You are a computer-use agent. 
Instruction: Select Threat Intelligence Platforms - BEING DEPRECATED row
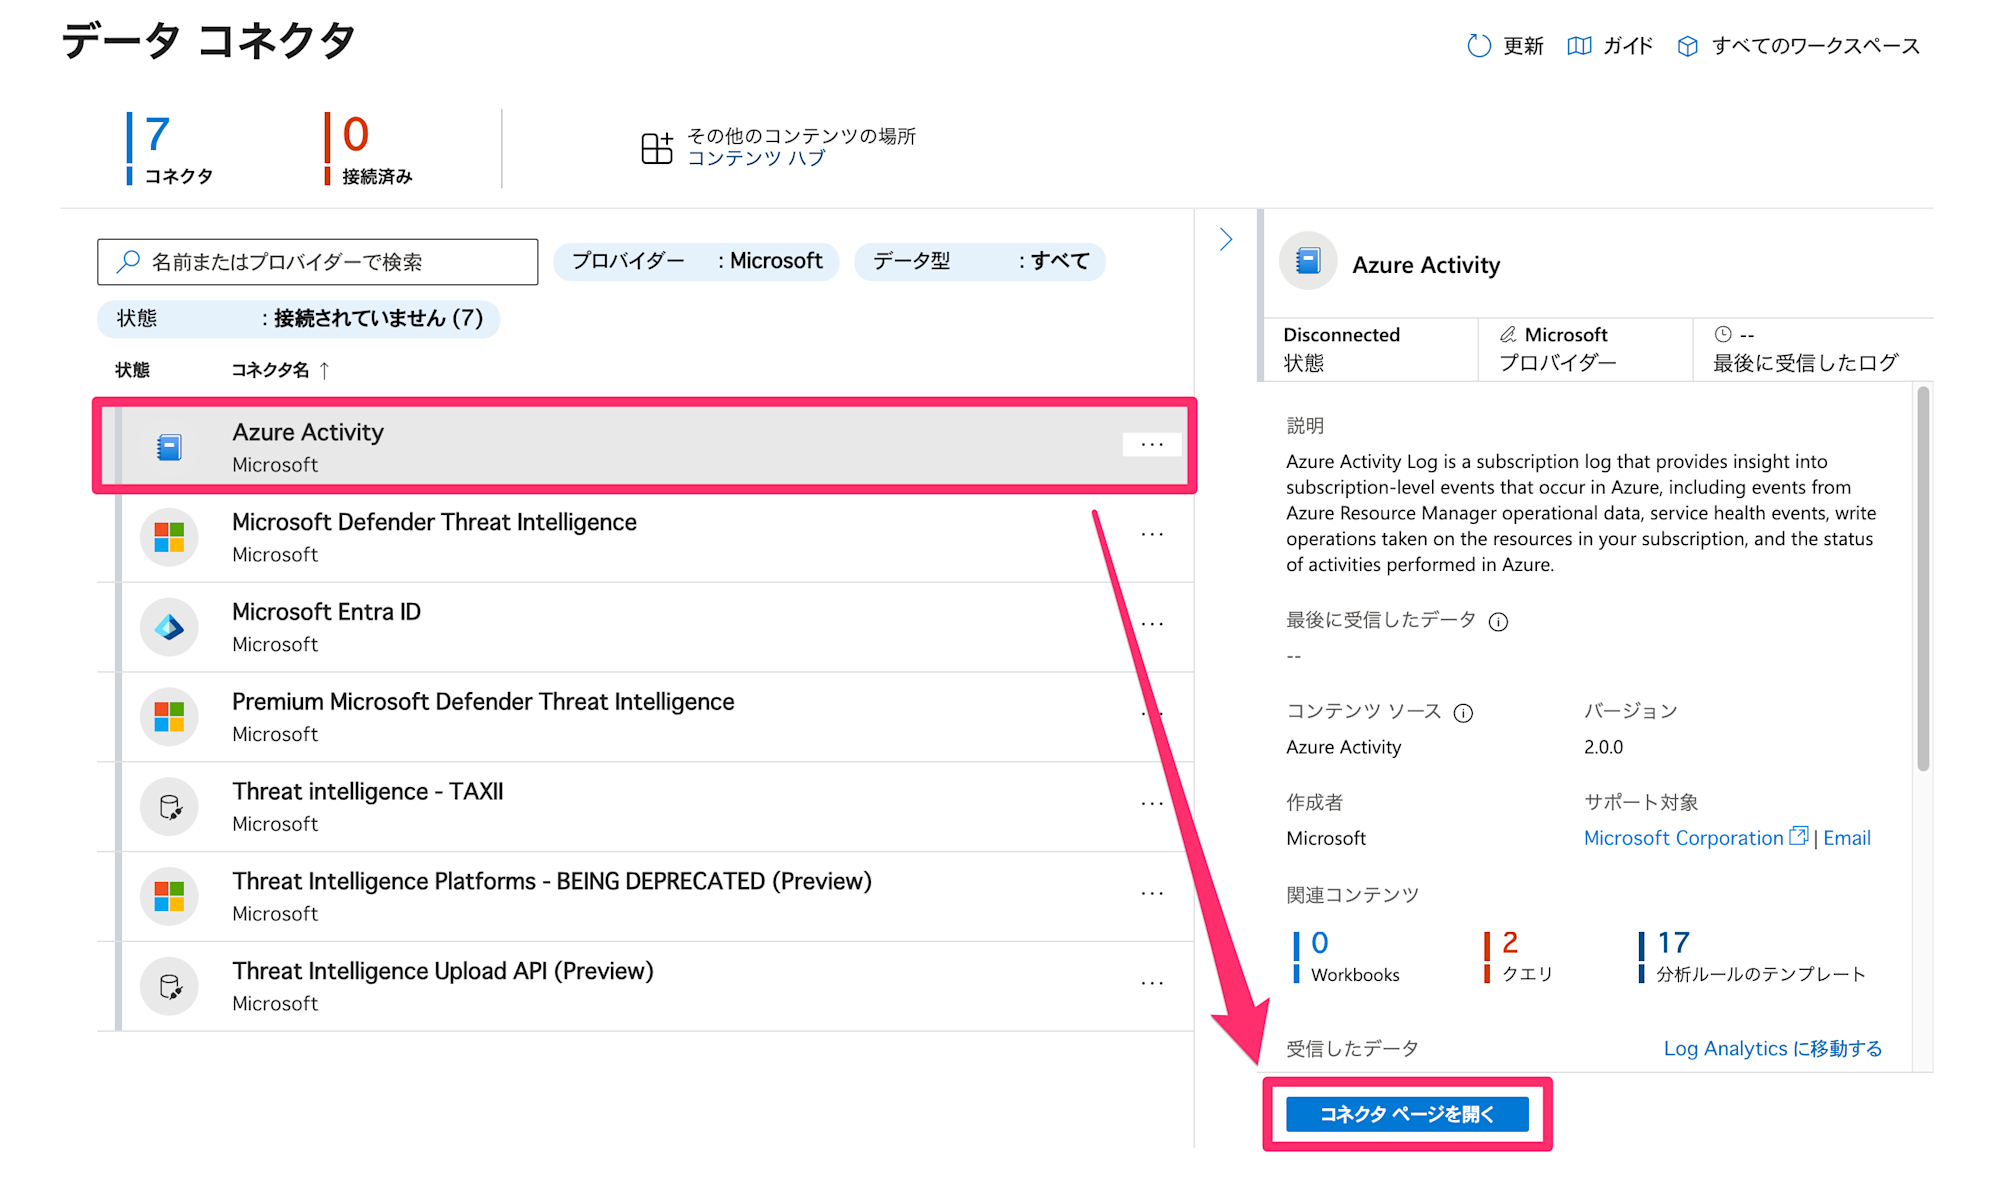tap(645, 897)
